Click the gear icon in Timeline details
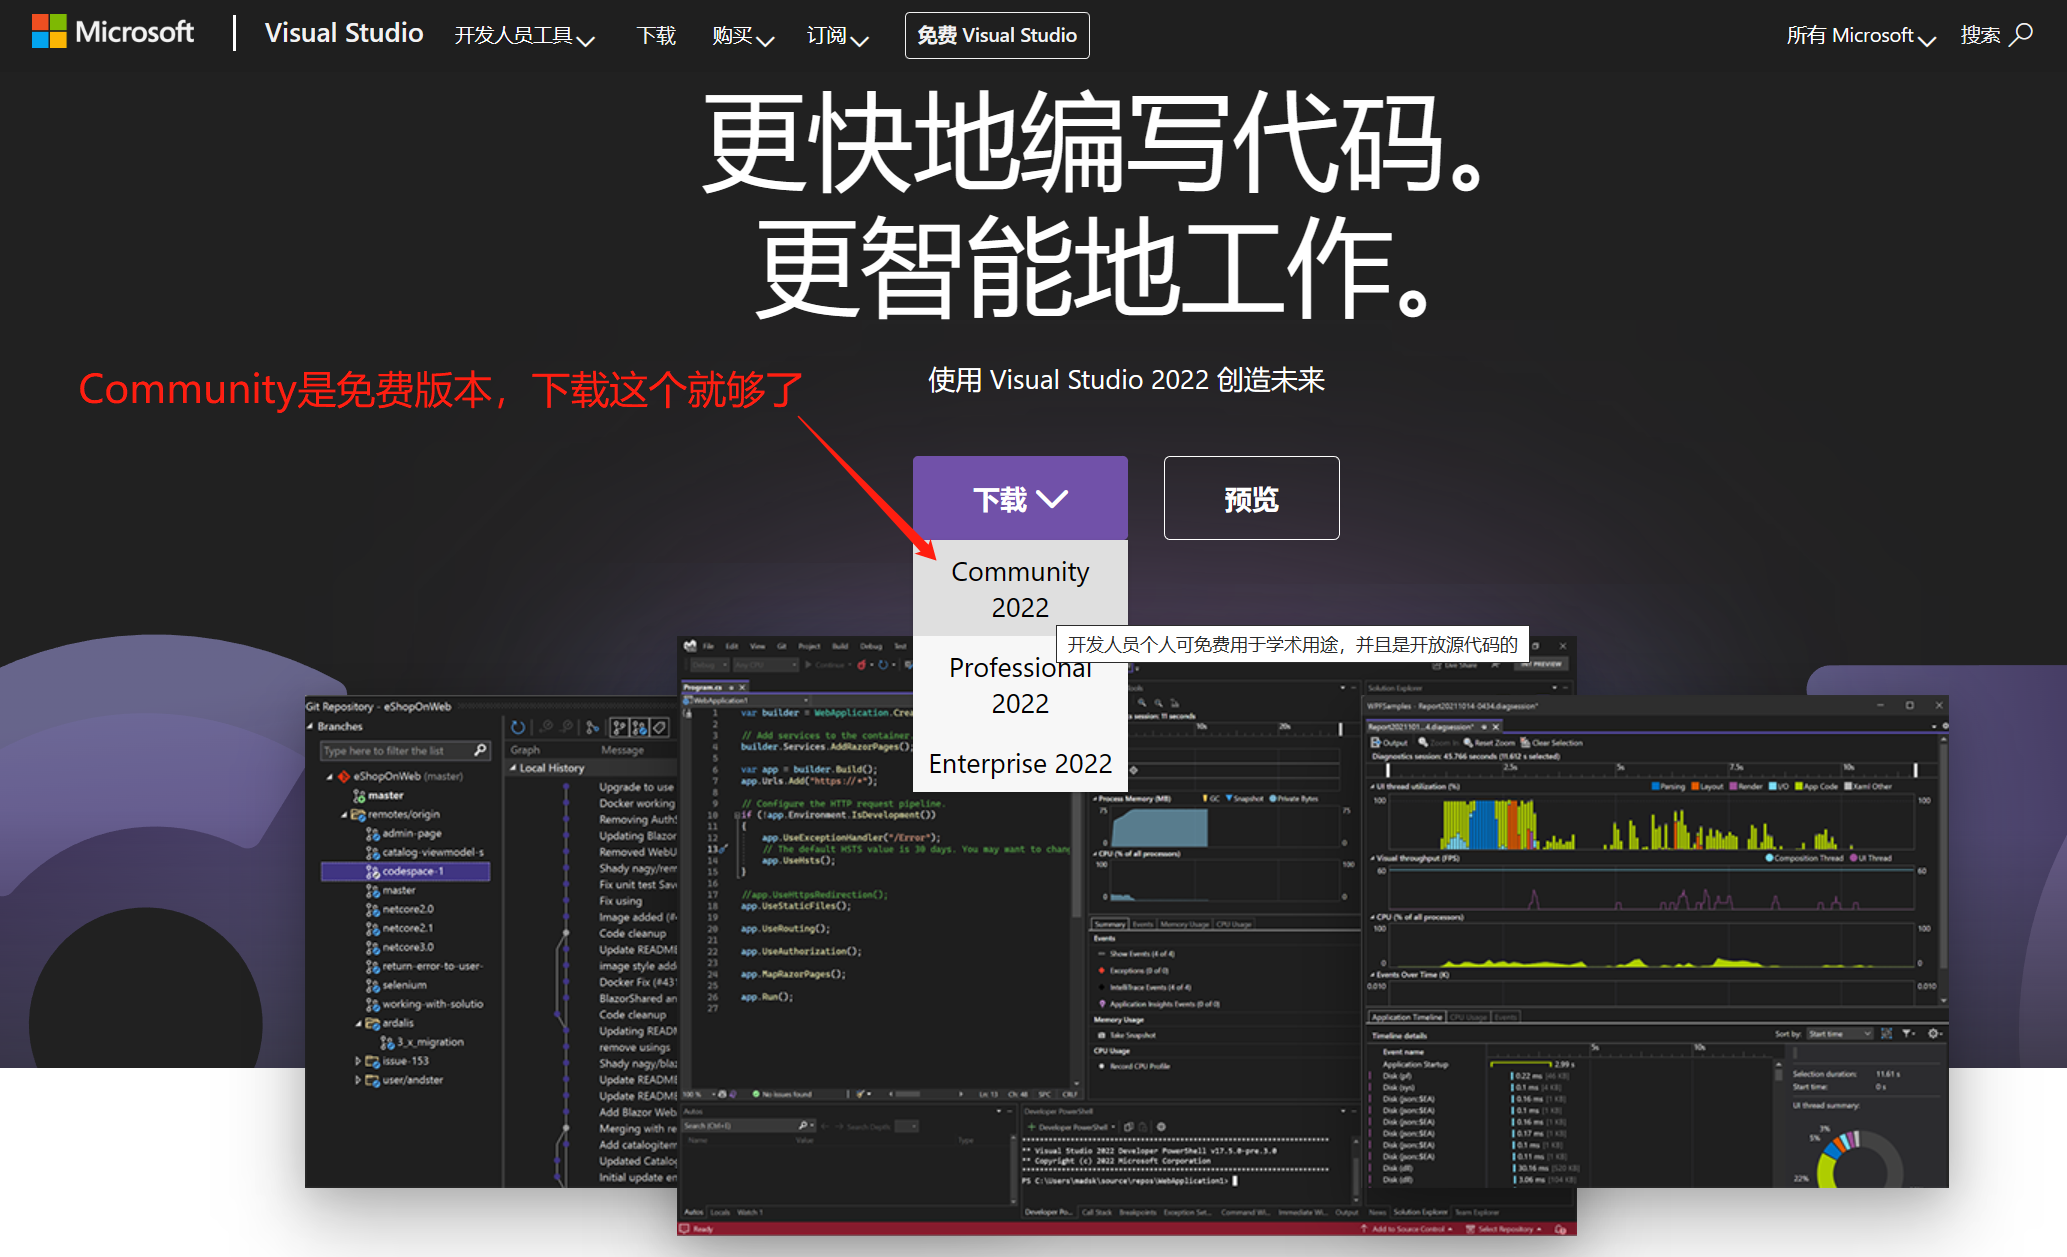 tap(1934, 1034)
